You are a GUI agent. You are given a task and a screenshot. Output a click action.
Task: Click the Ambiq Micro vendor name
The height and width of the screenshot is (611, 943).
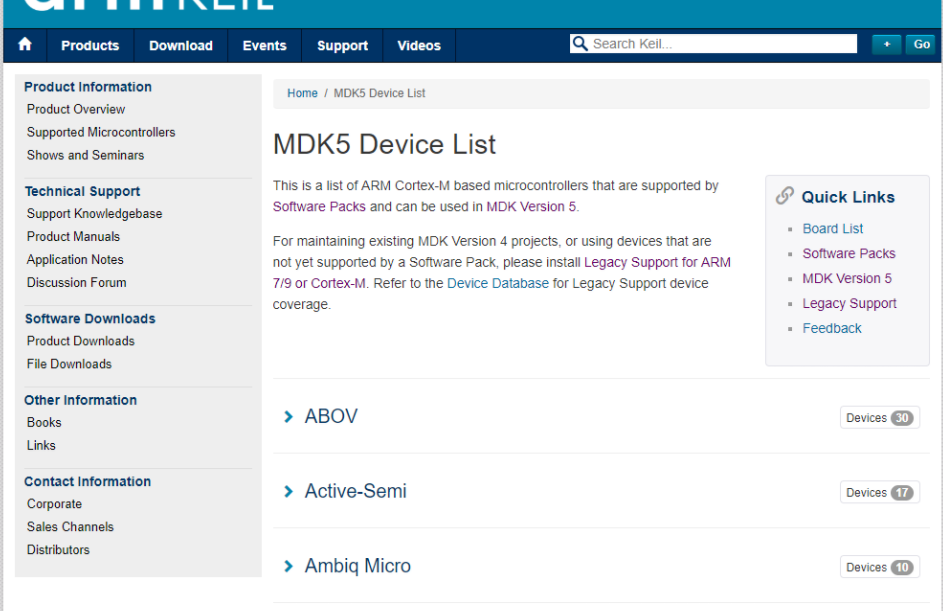tap(358, 566)
